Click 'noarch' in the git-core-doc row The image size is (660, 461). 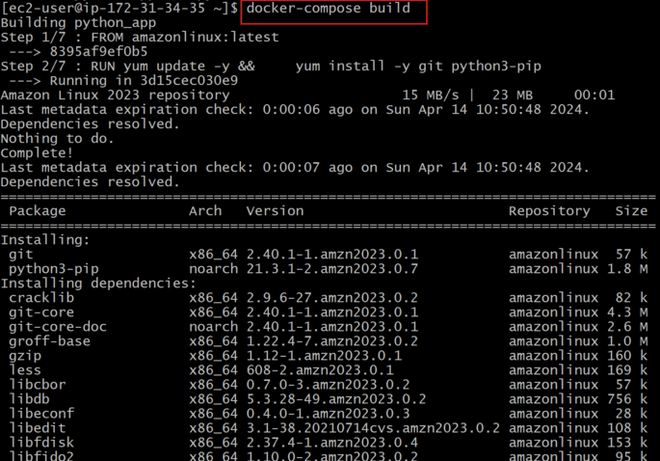pyautogui.click(x=213, y=327)
